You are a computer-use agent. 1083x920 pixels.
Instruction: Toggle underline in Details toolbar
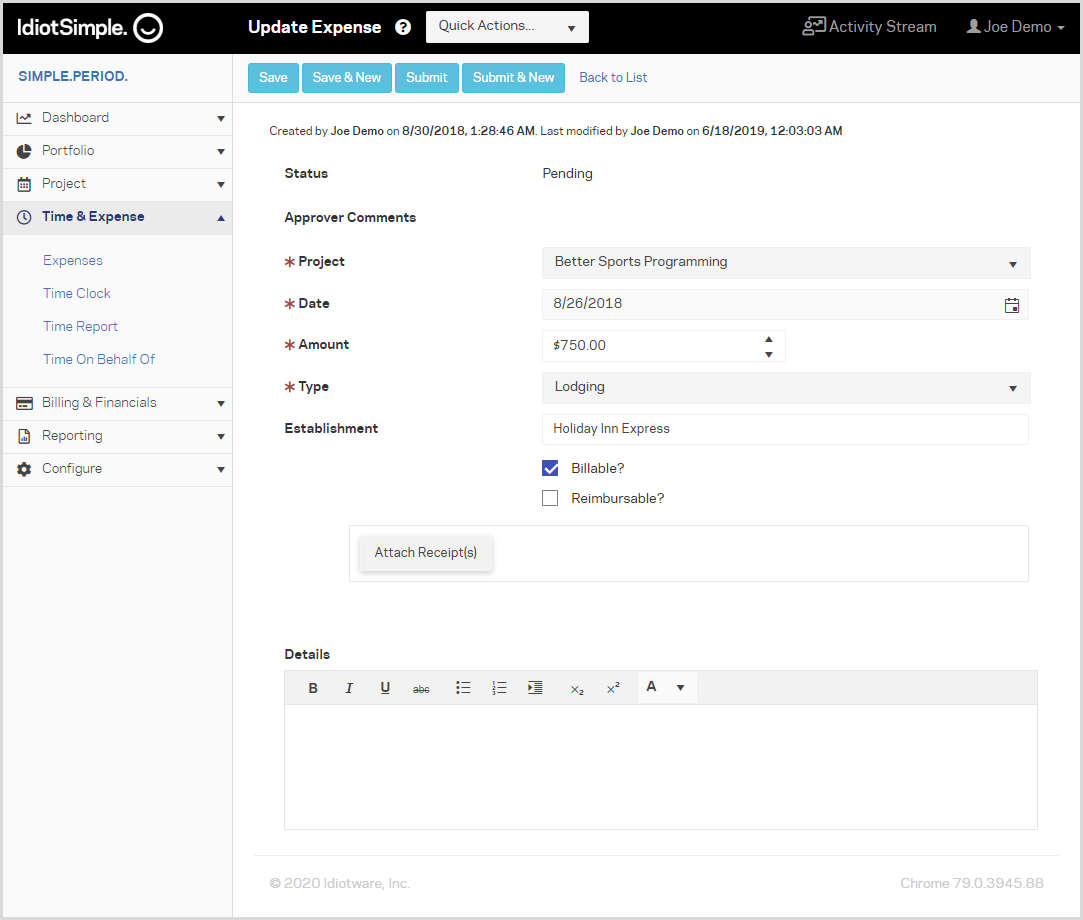(x=385, y=688)
